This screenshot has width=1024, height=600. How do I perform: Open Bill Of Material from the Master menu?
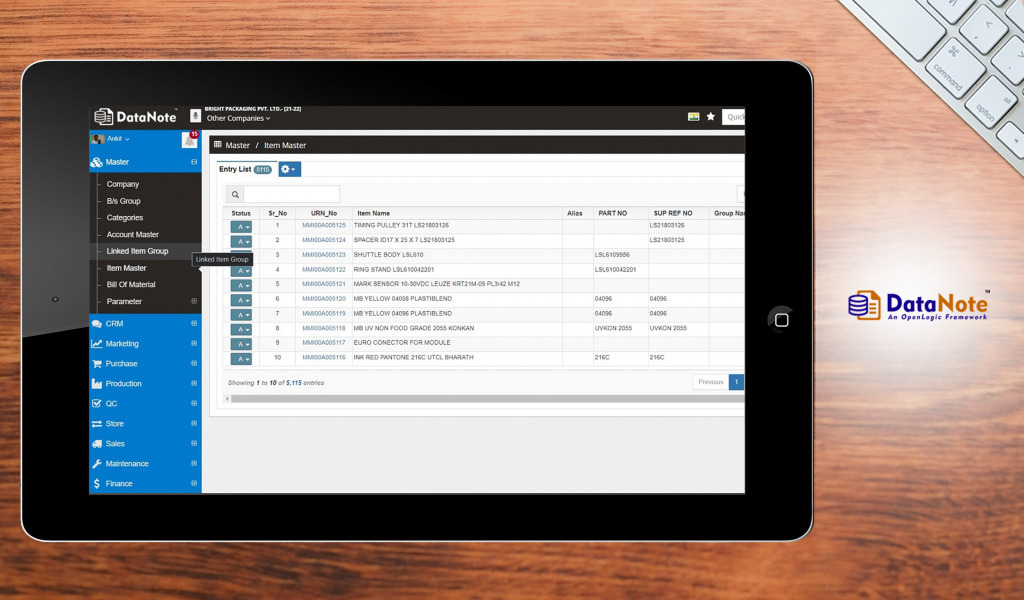[x=131, y=284]
